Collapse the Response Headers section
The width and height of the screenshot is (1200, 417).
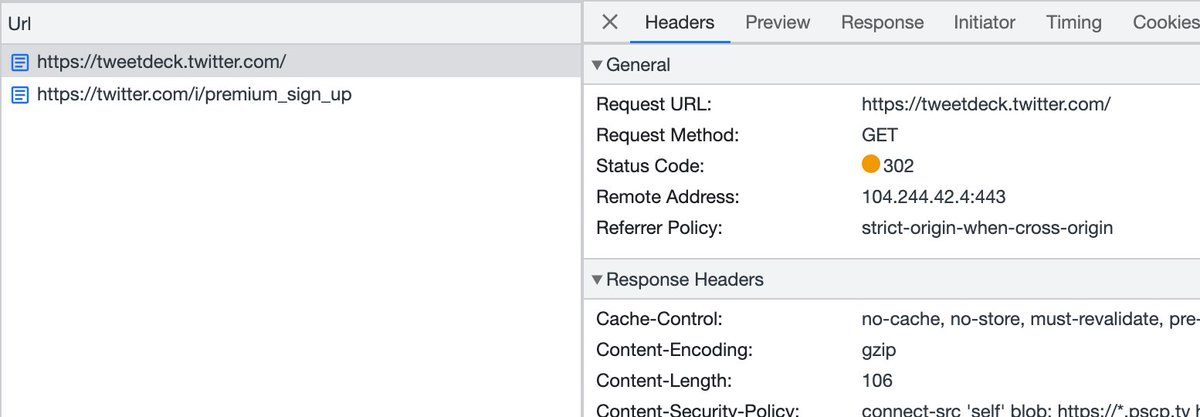[x=597, y=280]
